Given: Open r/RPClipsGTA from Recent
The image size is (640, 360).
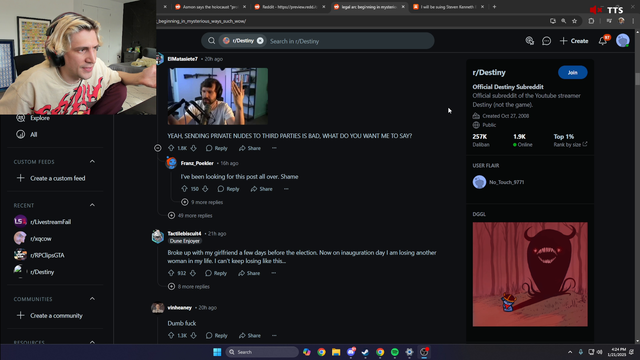Looking at the screenshot, I should (47, 255).
